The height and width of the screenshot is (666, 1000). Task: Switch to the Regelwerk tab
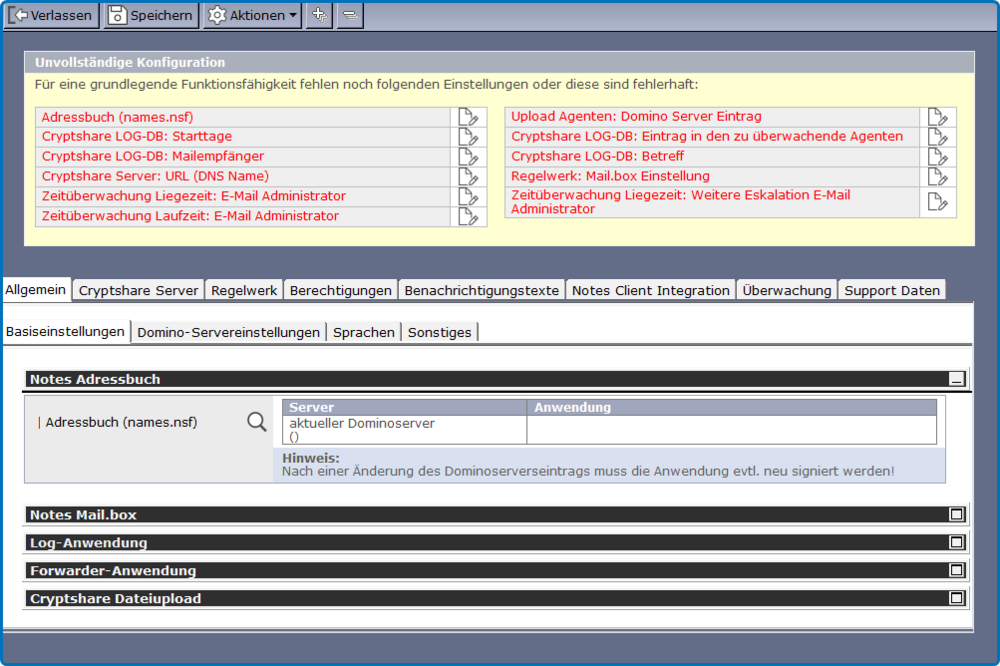[244, 290]
